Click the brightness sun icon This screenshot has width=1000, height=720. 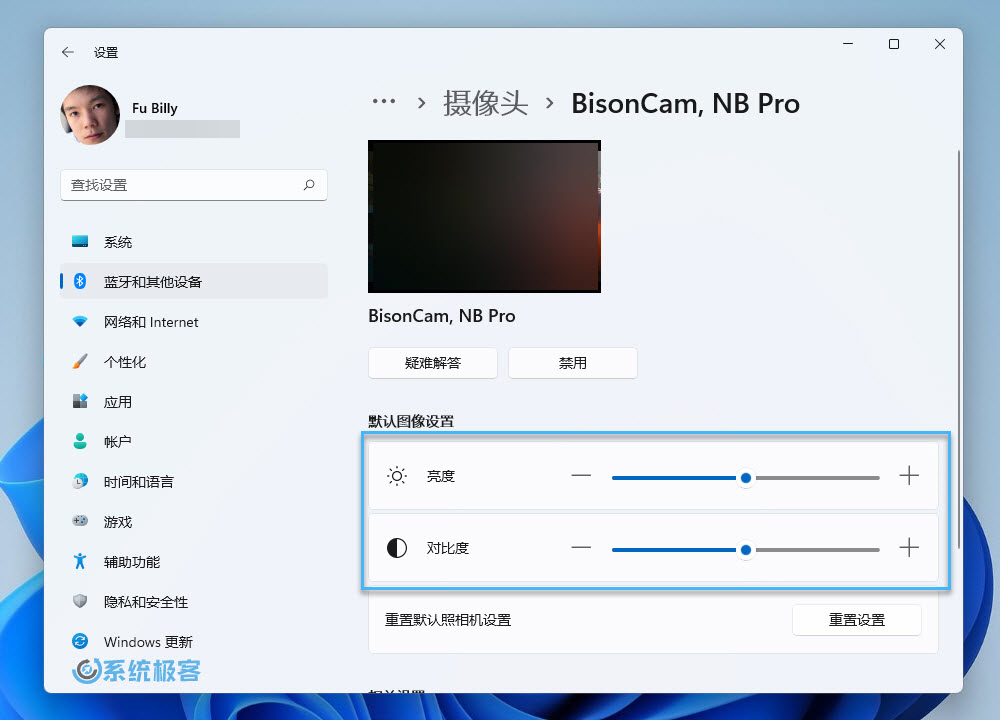point(397,476)
